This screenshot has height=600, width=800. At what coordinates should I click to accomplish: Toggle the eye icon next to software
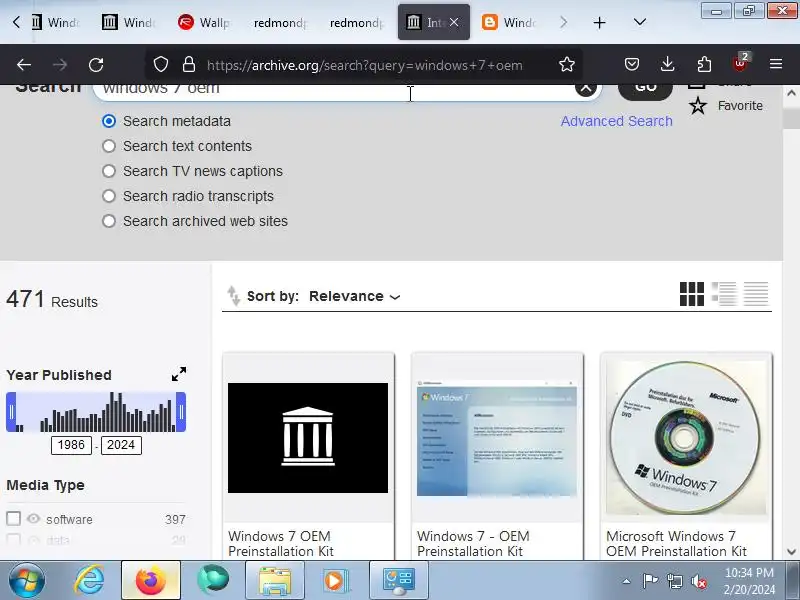(x=33, y=519)
